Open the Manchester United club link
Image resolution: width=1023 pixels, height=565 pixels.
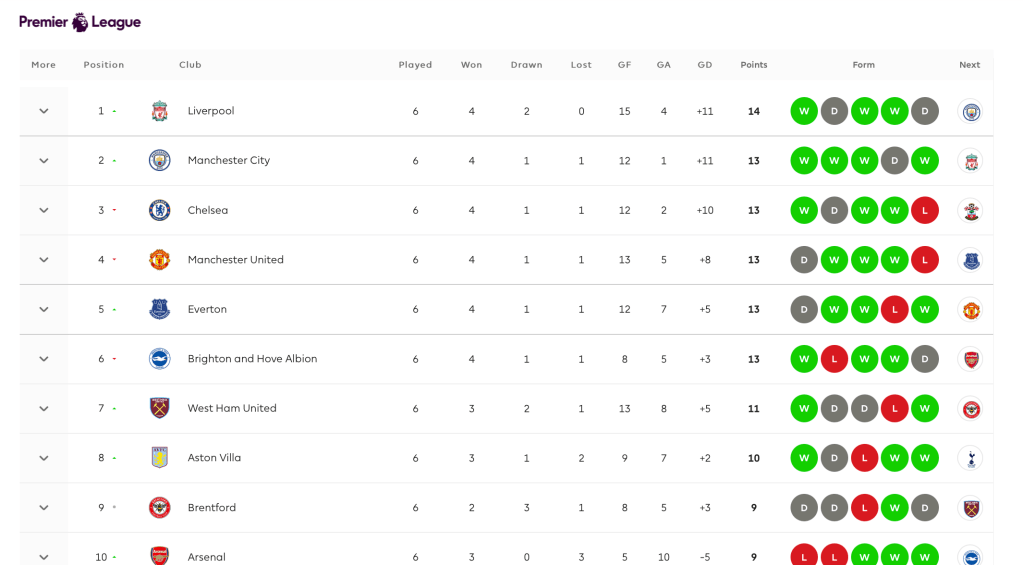tap(235, 260)
